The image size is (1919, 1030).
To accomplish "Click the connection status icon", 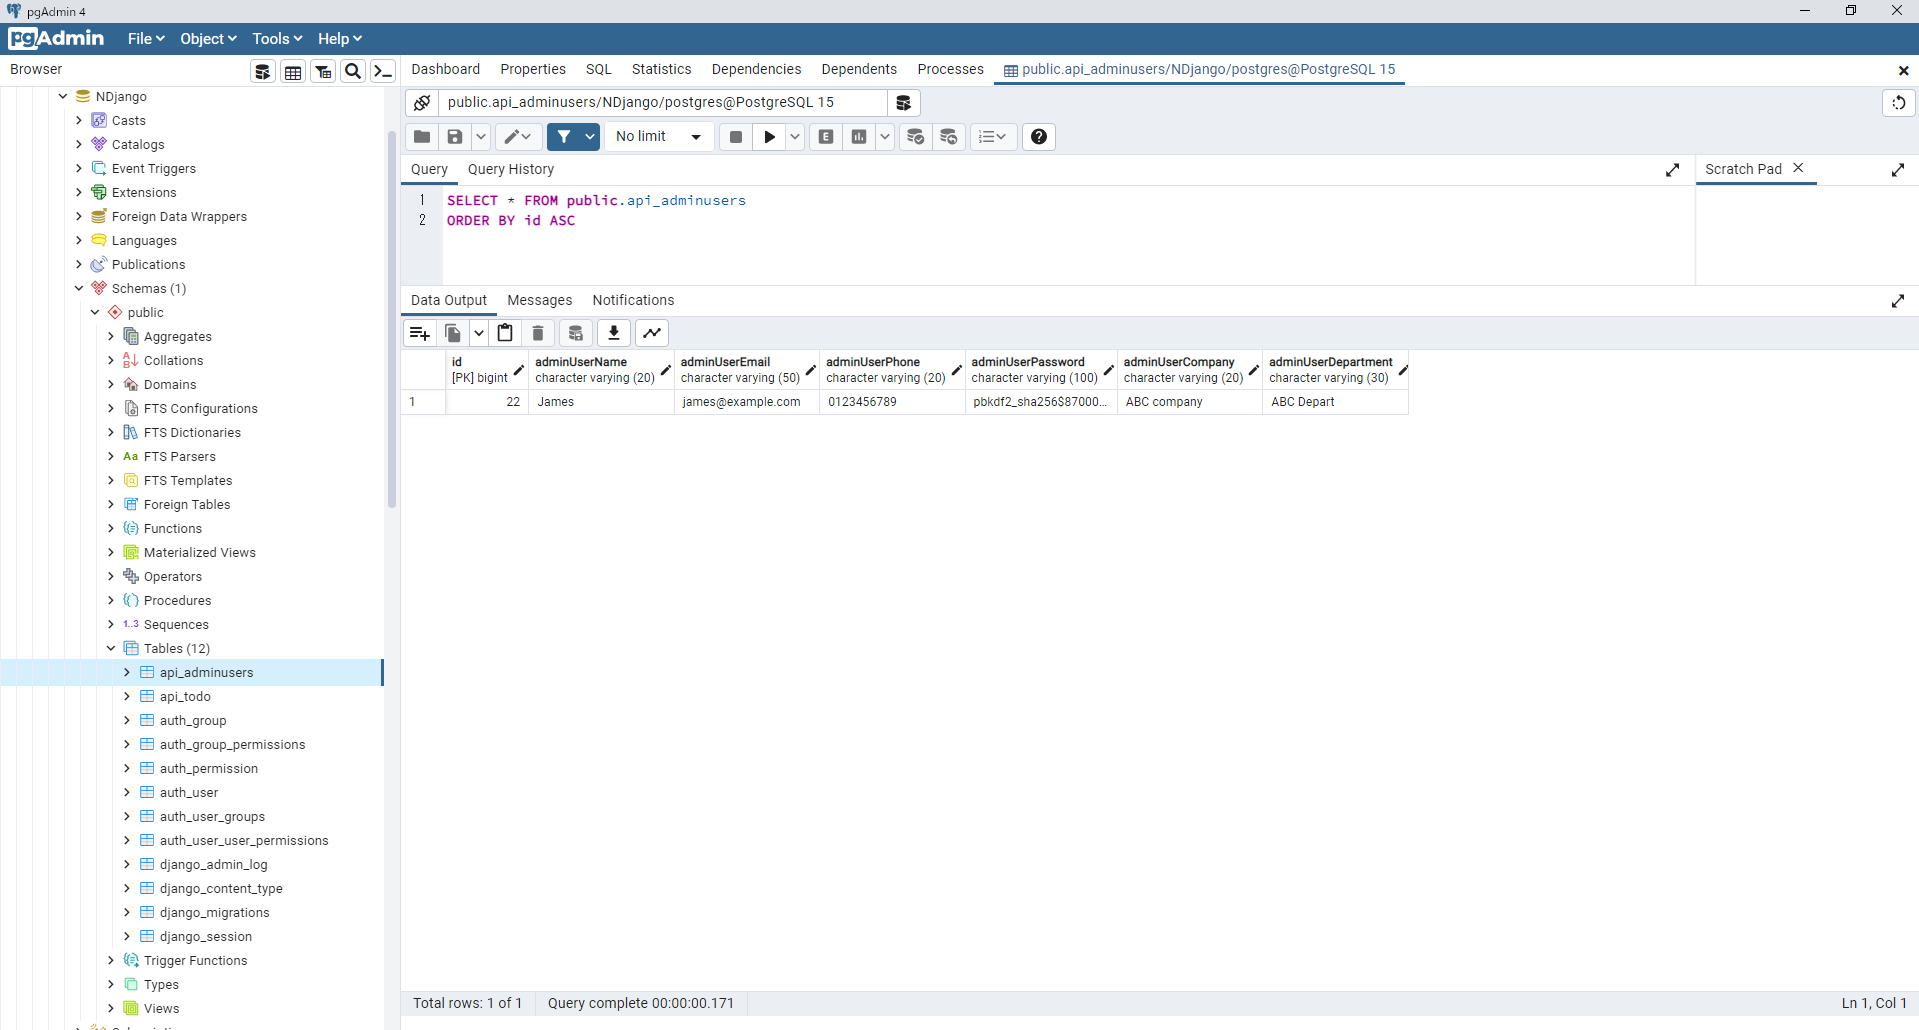I will click(422, 103).
